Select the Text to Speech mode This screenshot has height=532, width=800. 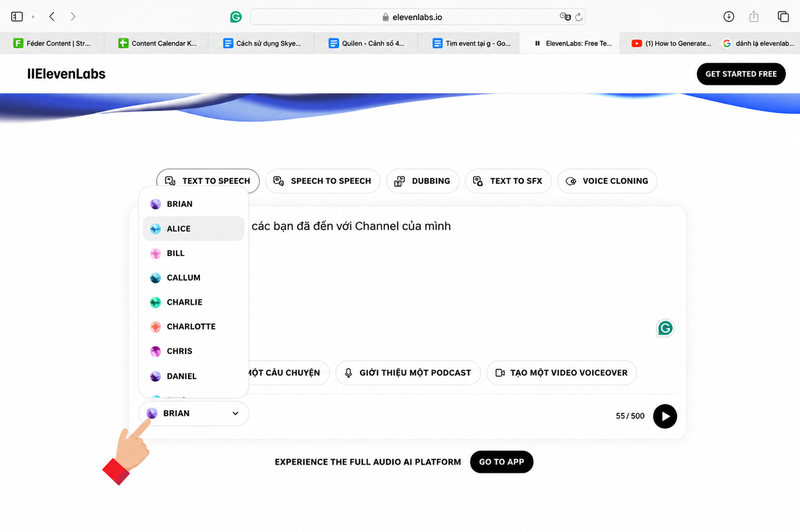[x=208, y=181]
